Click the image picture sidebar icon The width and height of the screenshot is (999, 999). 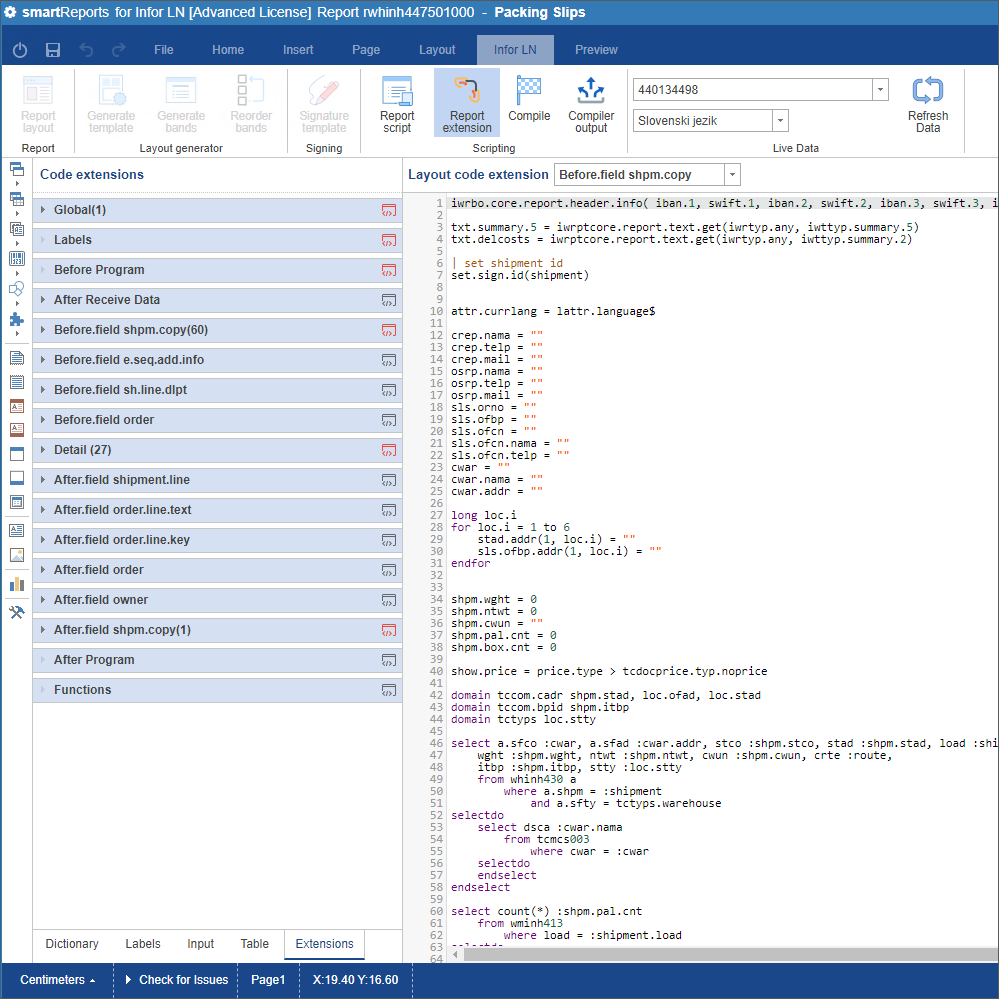pyautogui.click(x=17, y=555)
